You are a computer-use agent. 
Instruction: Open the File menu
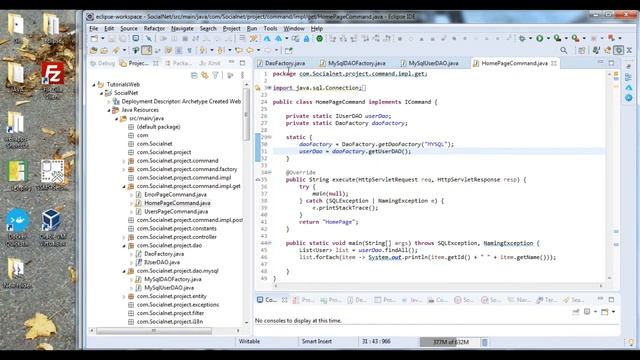94,29
